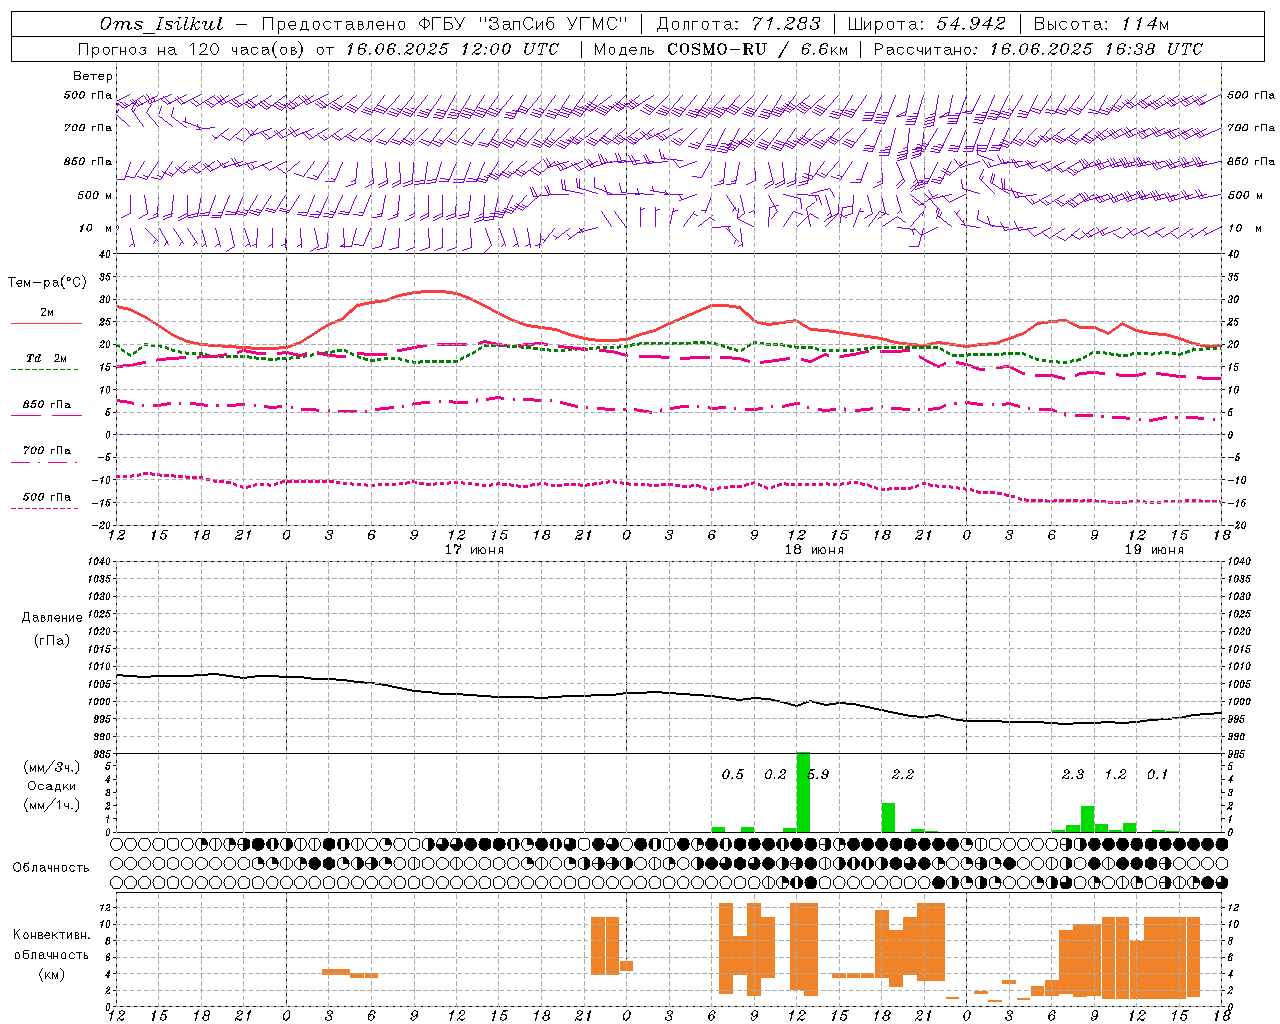Click forecast start time 16.06.2025 12:00 UTC
1280x1024 pixels.
[452, 49]
